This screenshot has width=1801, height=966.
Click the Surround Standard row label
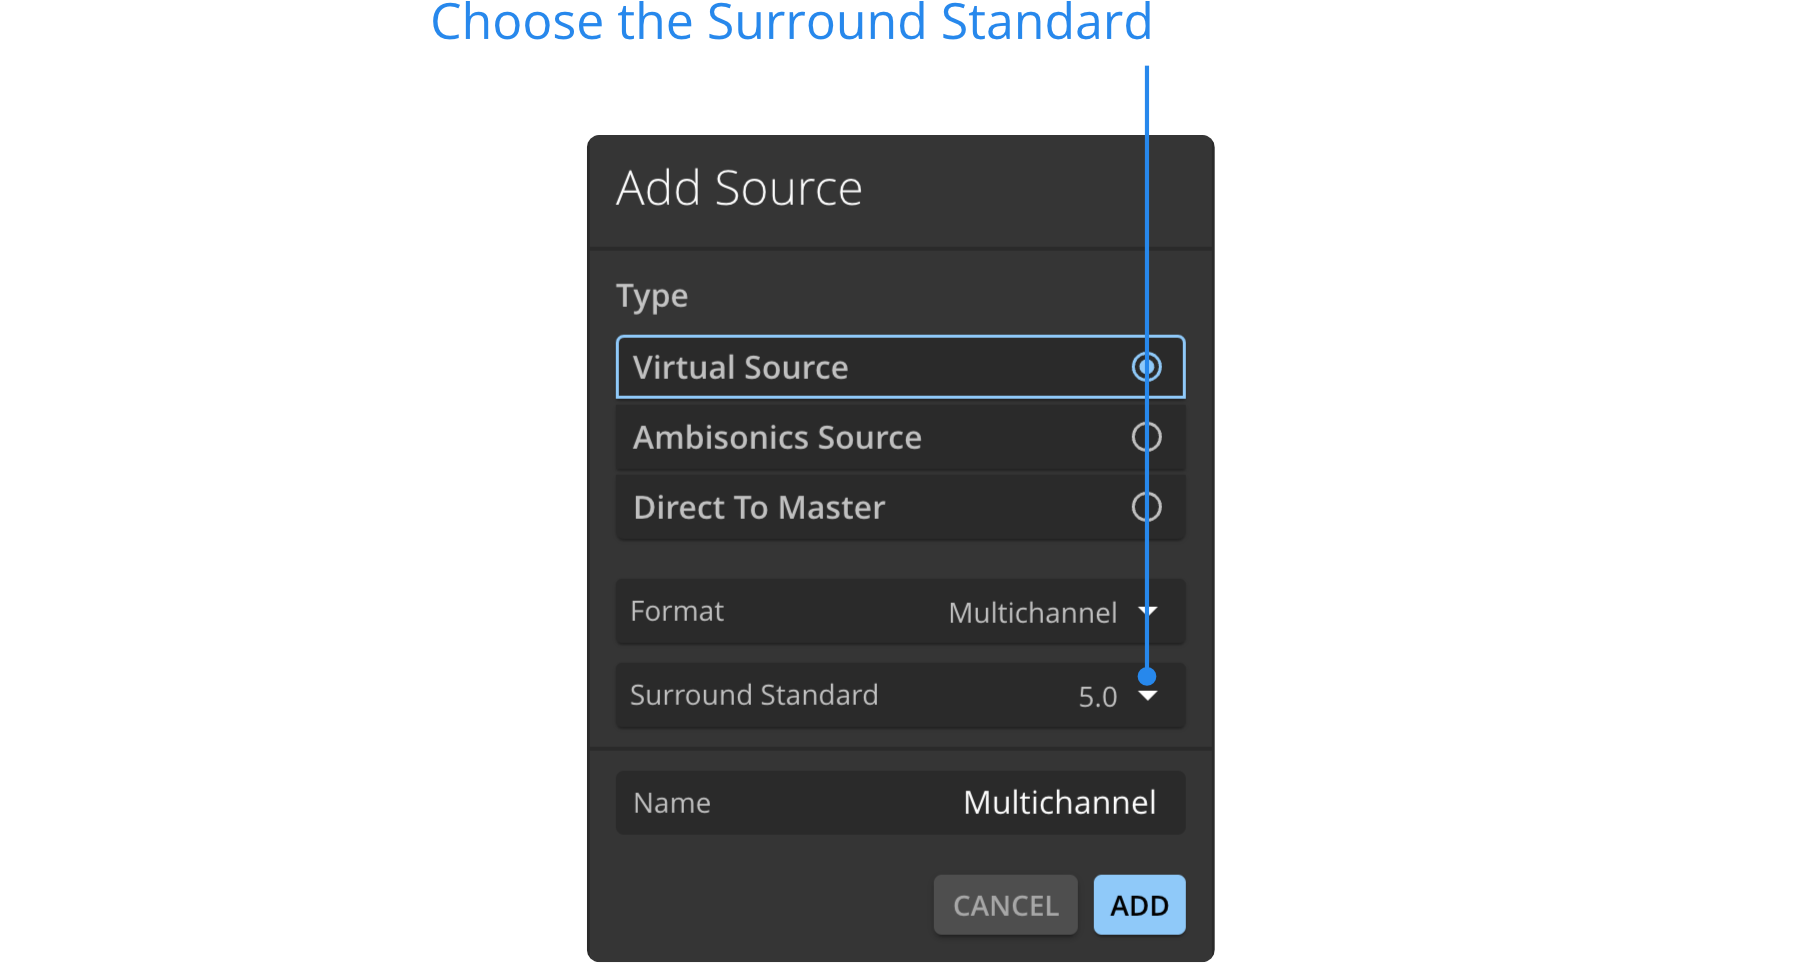click(x=754, y=695)
